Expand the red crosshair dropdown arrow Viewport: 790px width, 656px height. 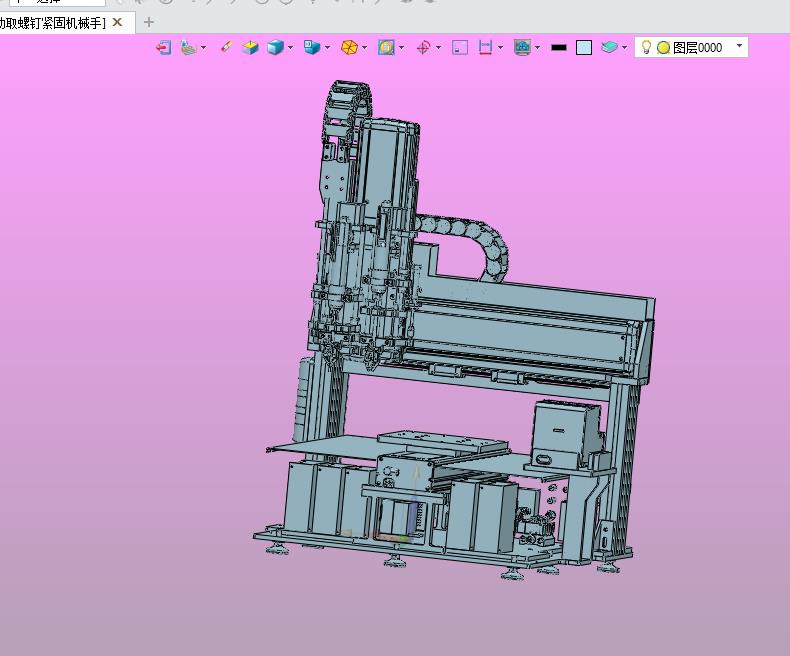pos(438,47)
